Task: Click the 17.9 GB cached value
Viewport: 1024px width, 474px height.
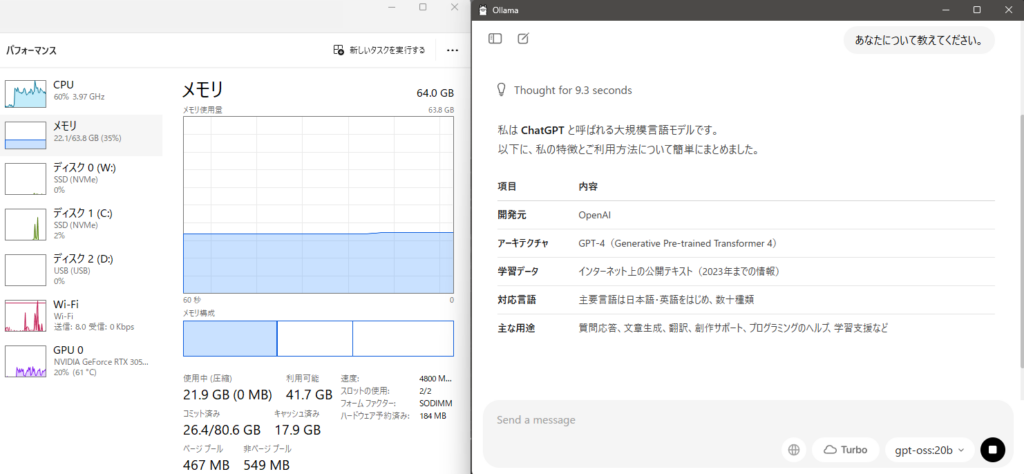Action: point(298,430)
